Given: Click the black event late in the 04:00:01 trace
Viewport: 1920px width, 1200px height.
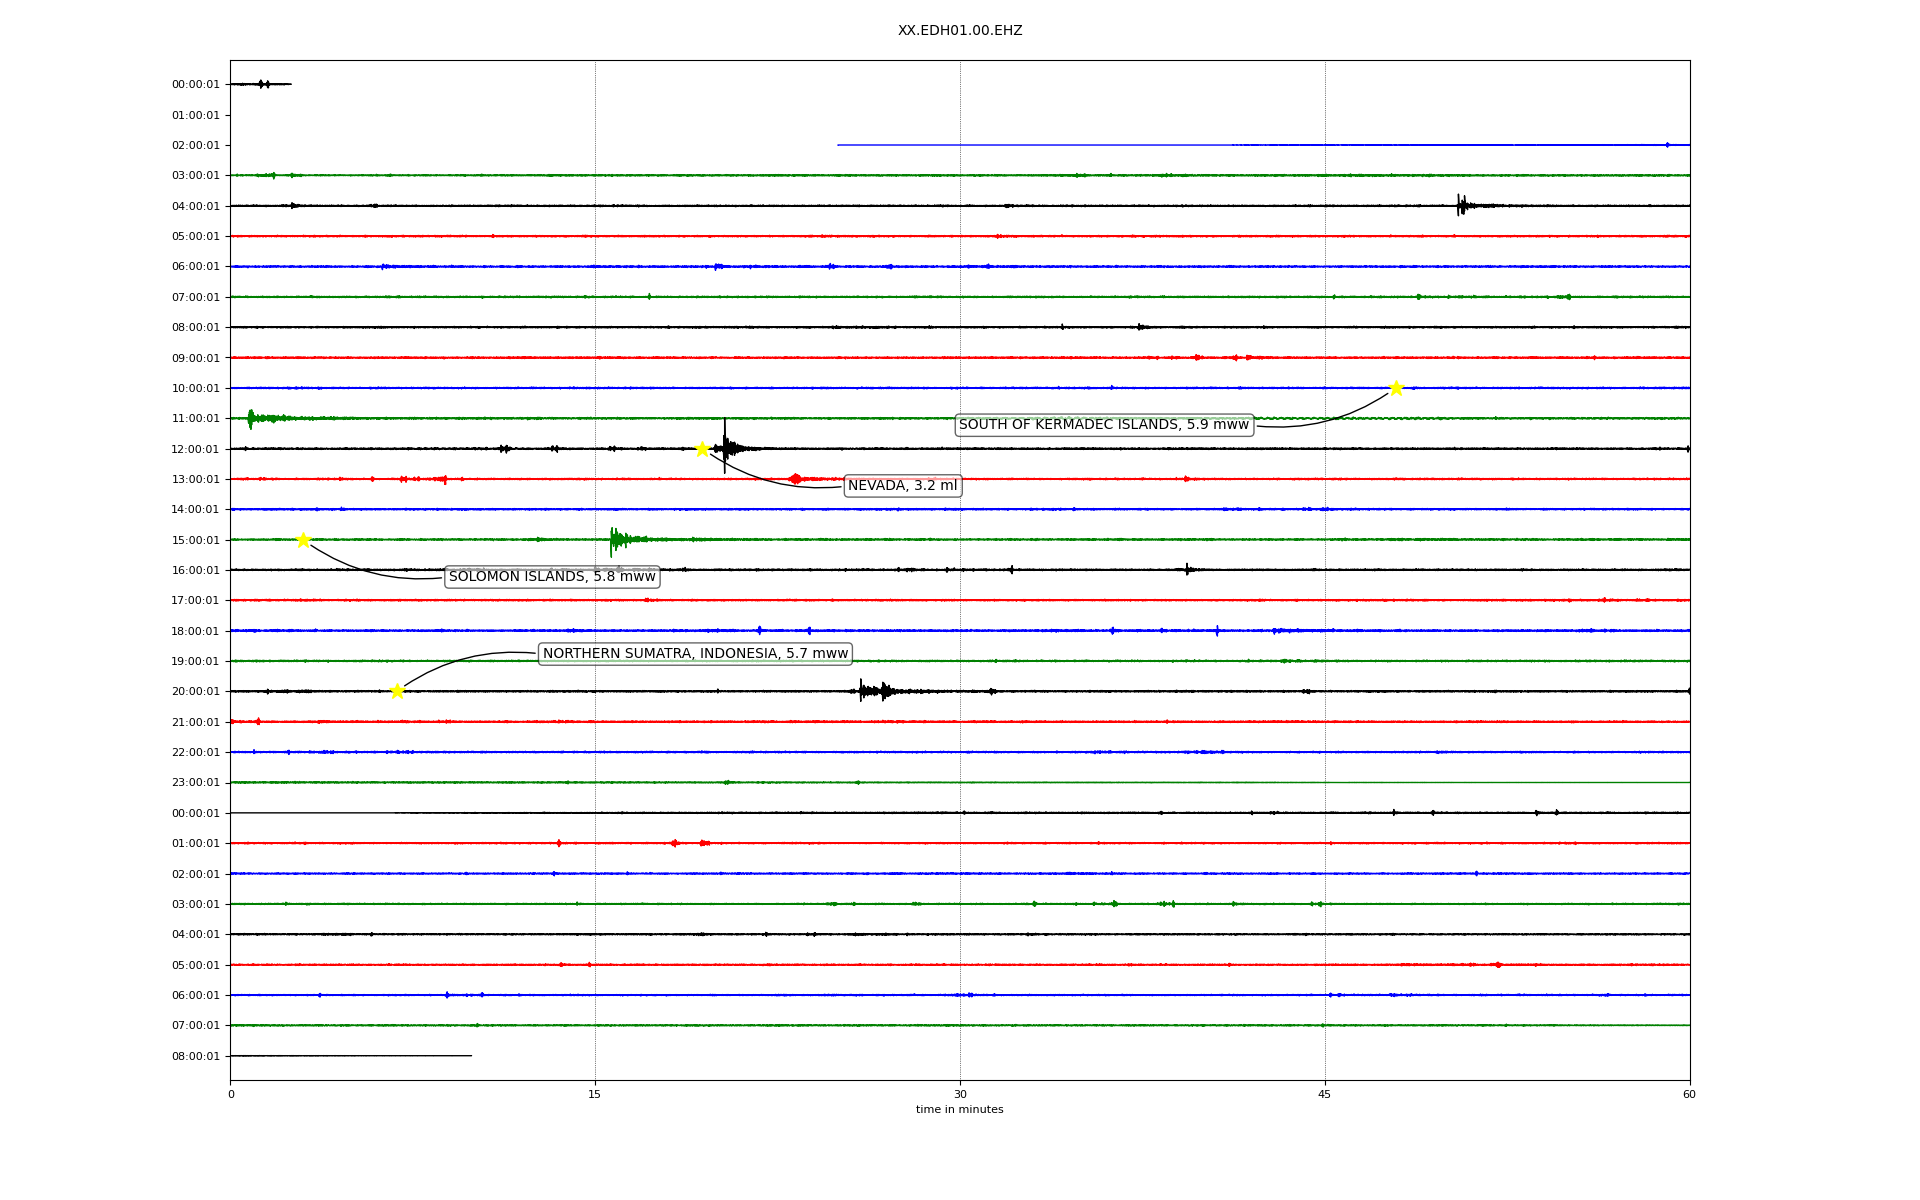Looking at the screenshot, I should [x=1462, y=205].
